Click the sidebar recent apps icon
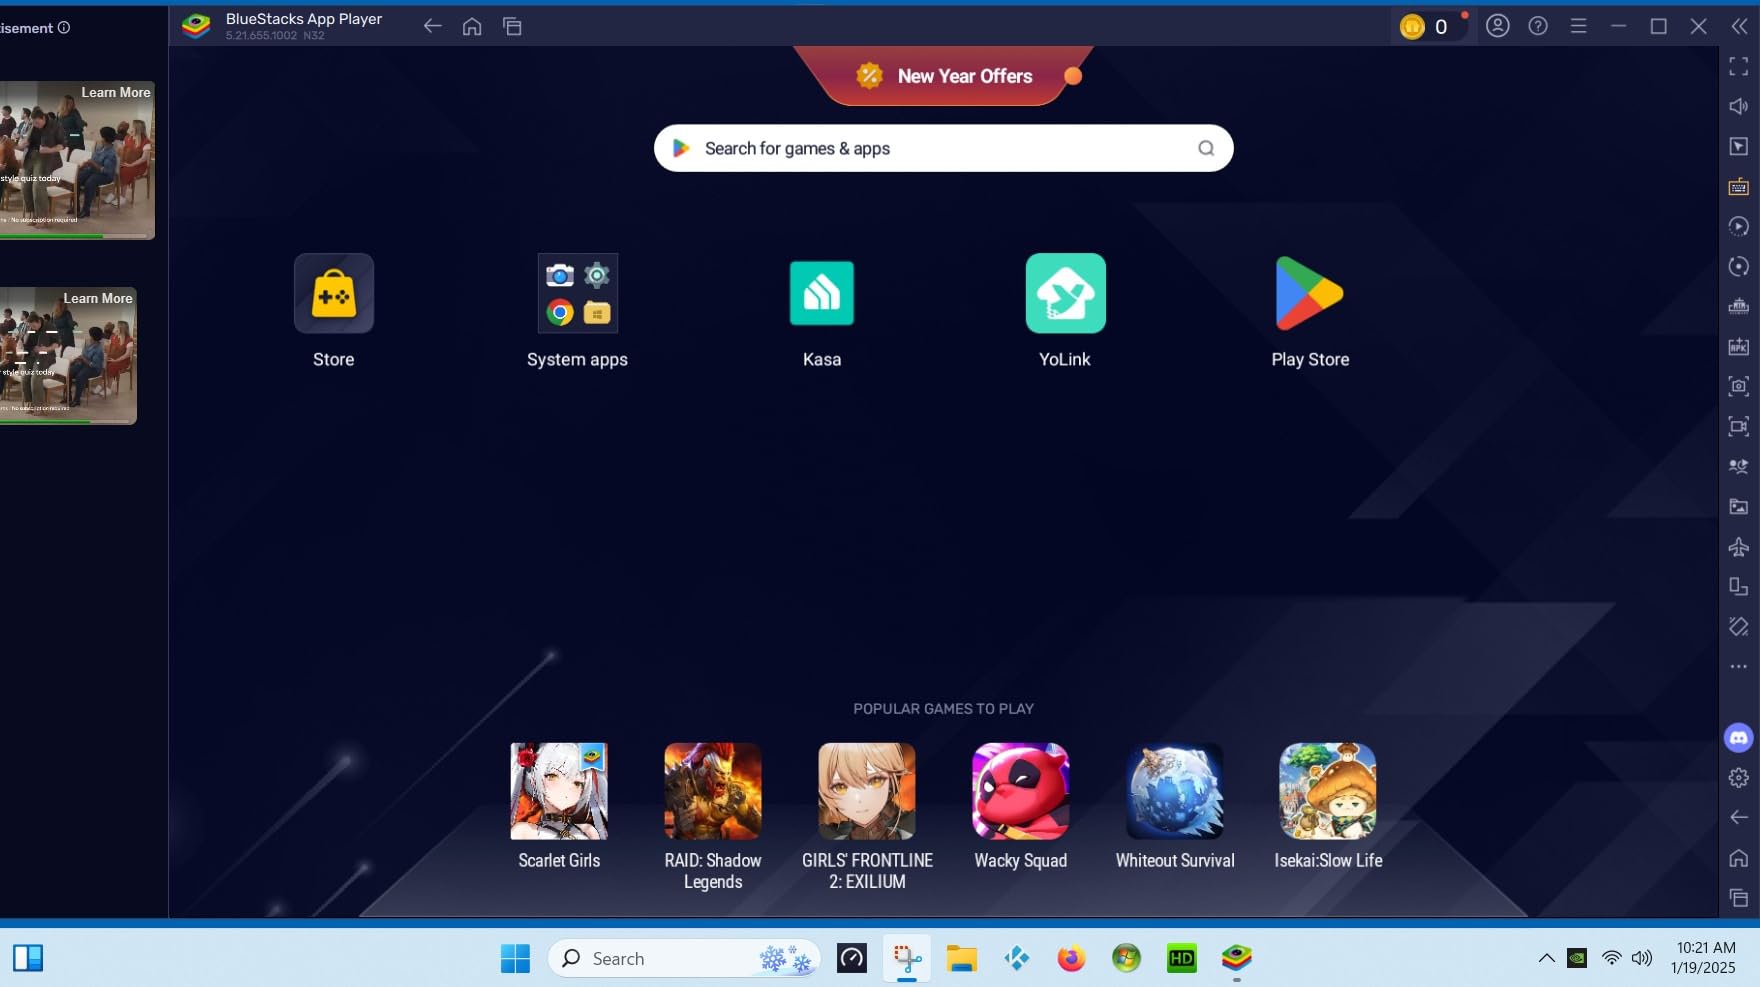This screenshot has width=1760, height=987. point(1739,897)
